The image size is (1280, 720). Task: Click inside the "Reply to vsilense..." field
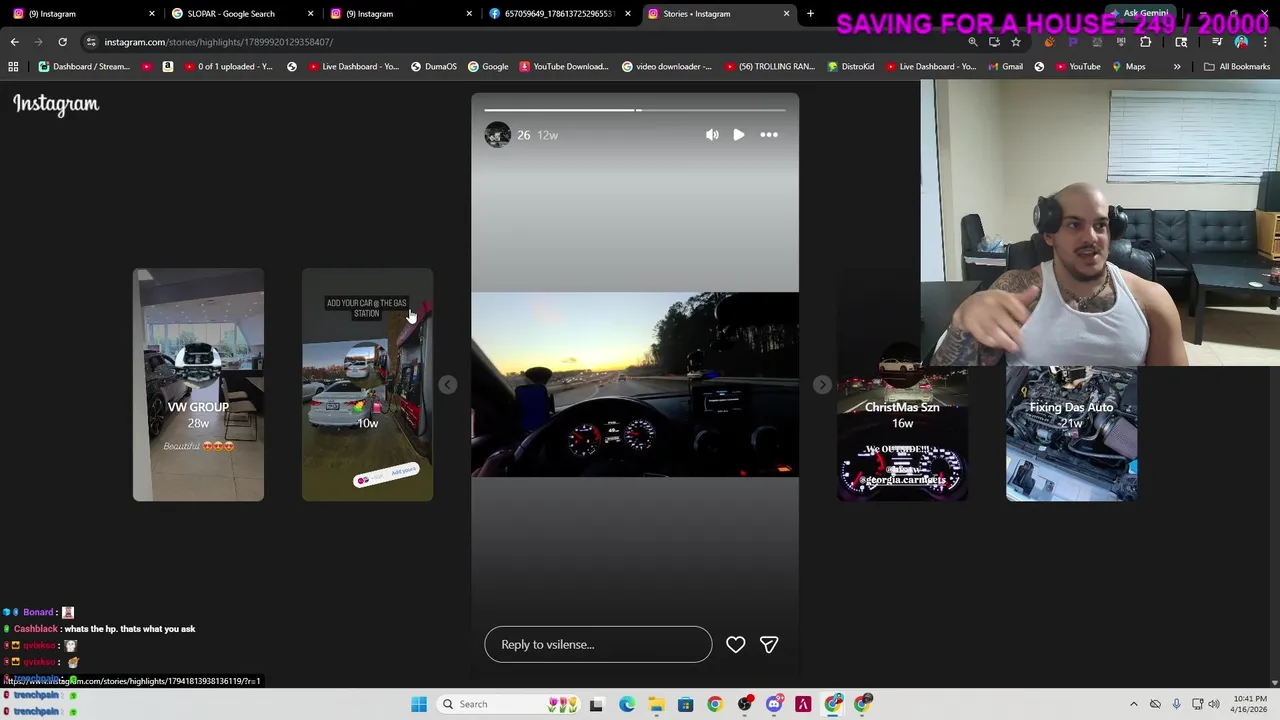(x=598, y=645)
